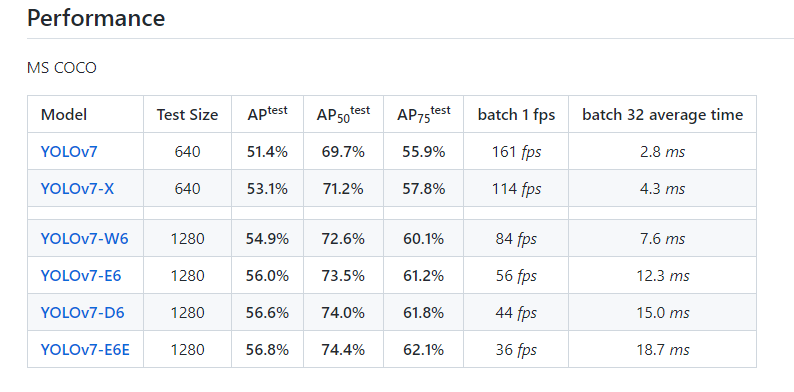Click the AP75 test column header
The height and width of the screenshot is (392, 794).
click(x=423, y=114)
